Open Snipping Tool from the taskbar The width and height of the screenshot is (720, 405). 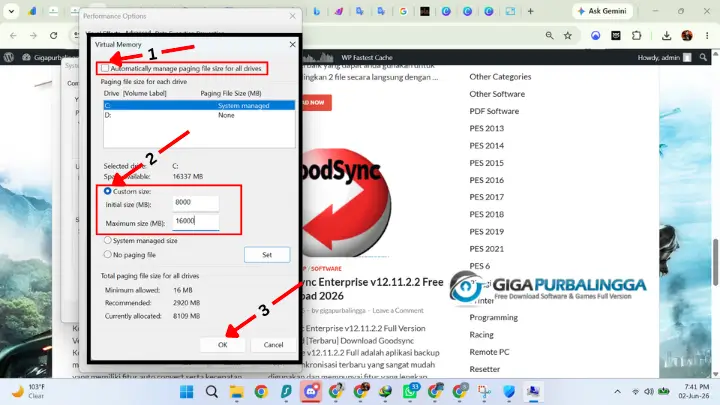484,392
